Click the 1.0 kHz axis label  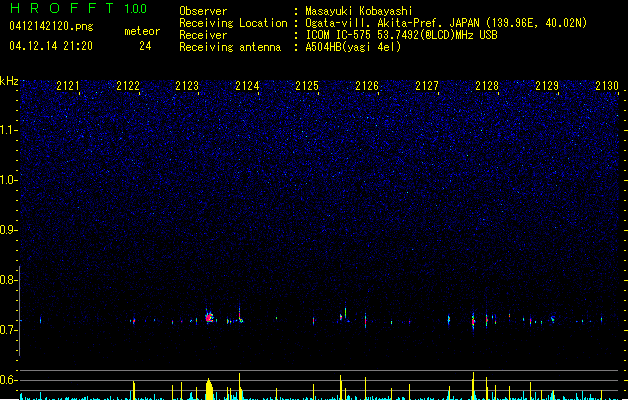click(x=9, y=180)
